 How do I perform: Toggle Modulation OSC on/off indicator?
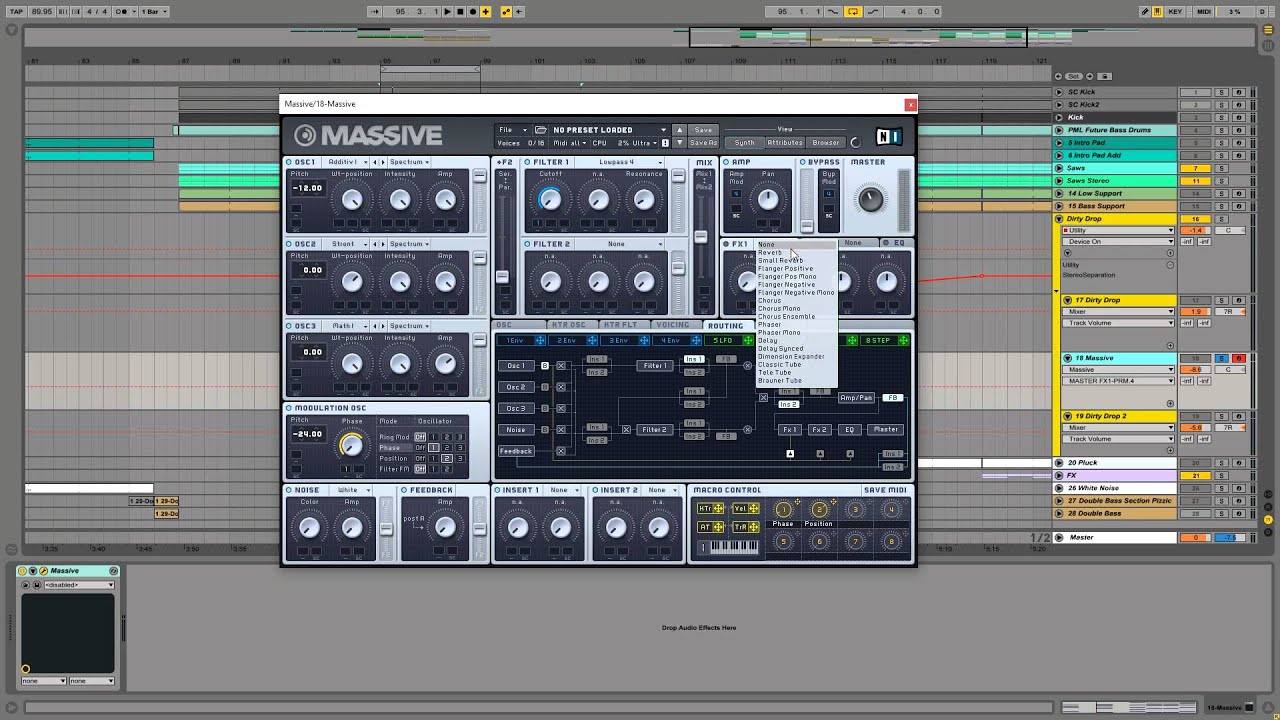pos(289,408)
